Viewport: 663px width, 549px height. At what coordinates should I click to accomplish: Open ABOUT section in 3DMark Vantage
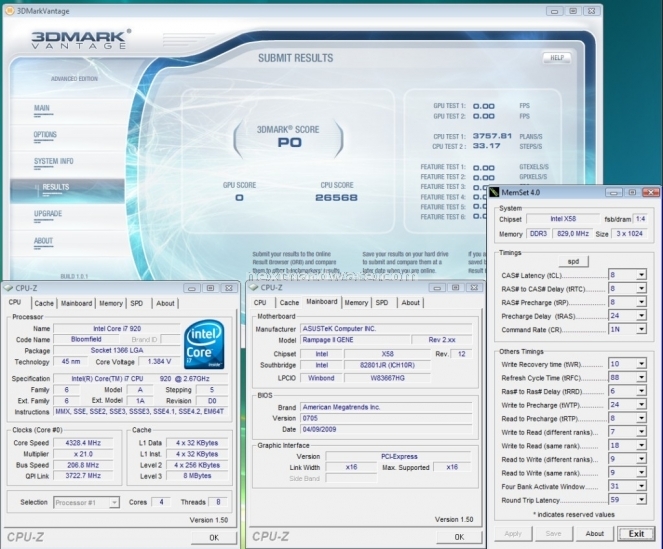point(43,241)
